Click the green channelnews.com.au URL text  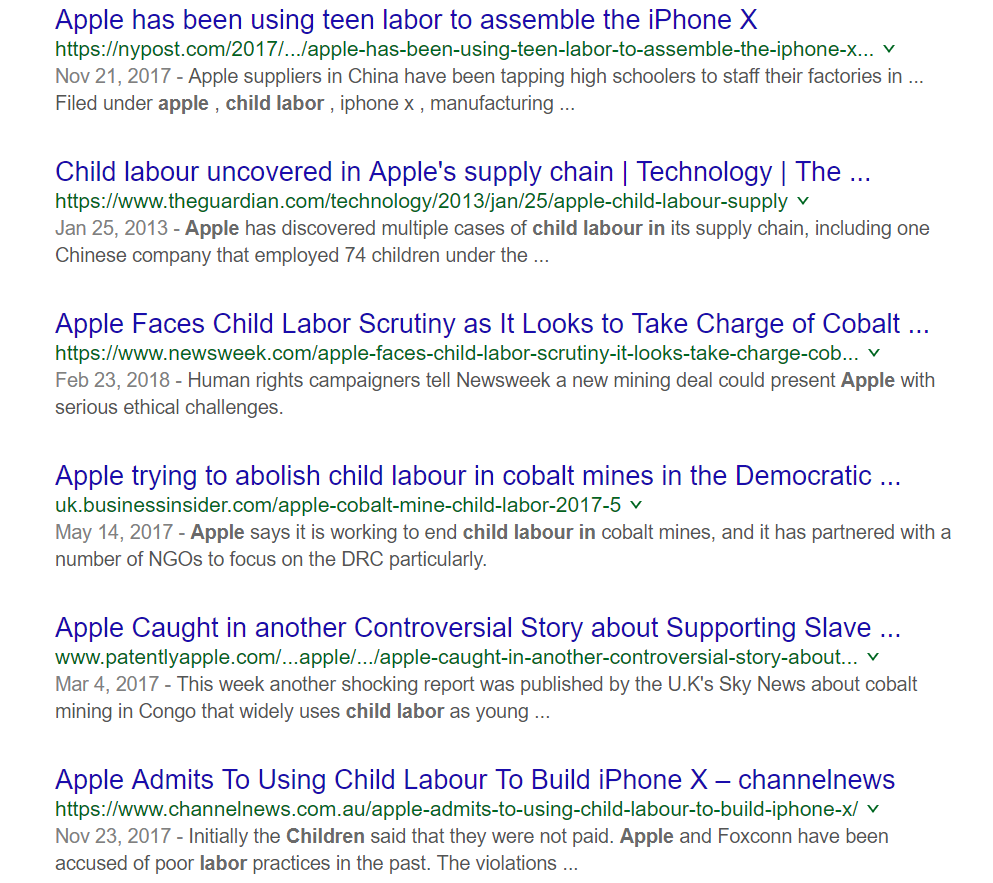coord(456,809)
